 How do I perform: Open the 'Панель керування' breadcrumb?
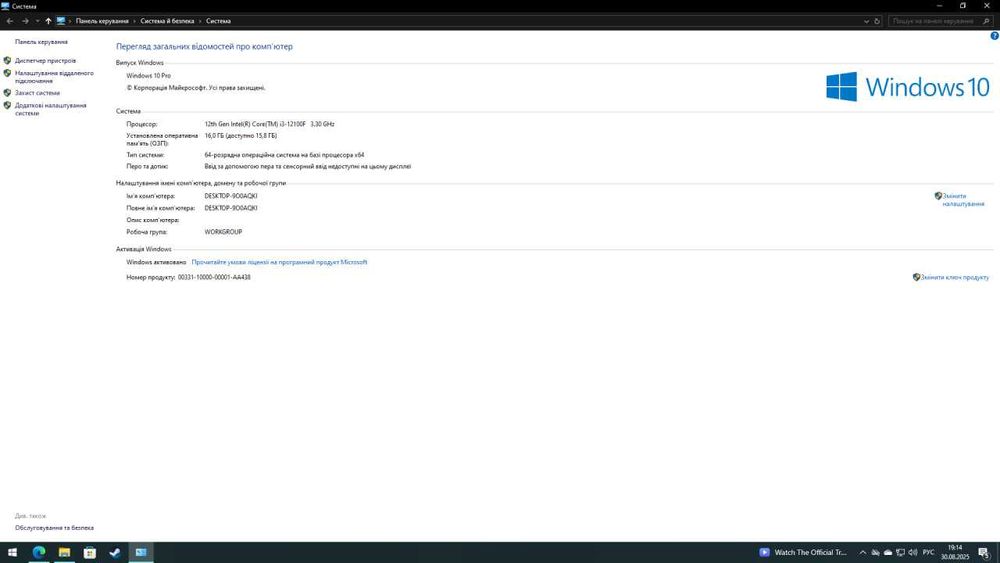click(x=102, y=21)
